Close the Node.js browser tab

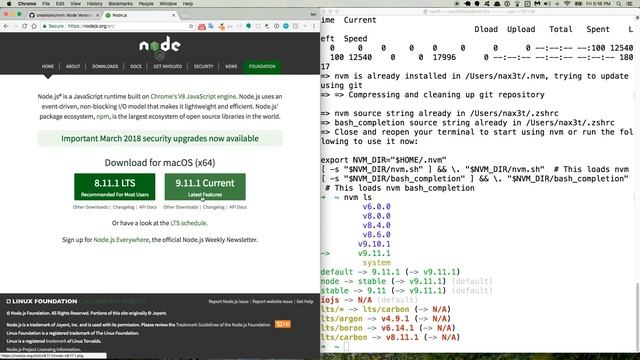(173, 15)
